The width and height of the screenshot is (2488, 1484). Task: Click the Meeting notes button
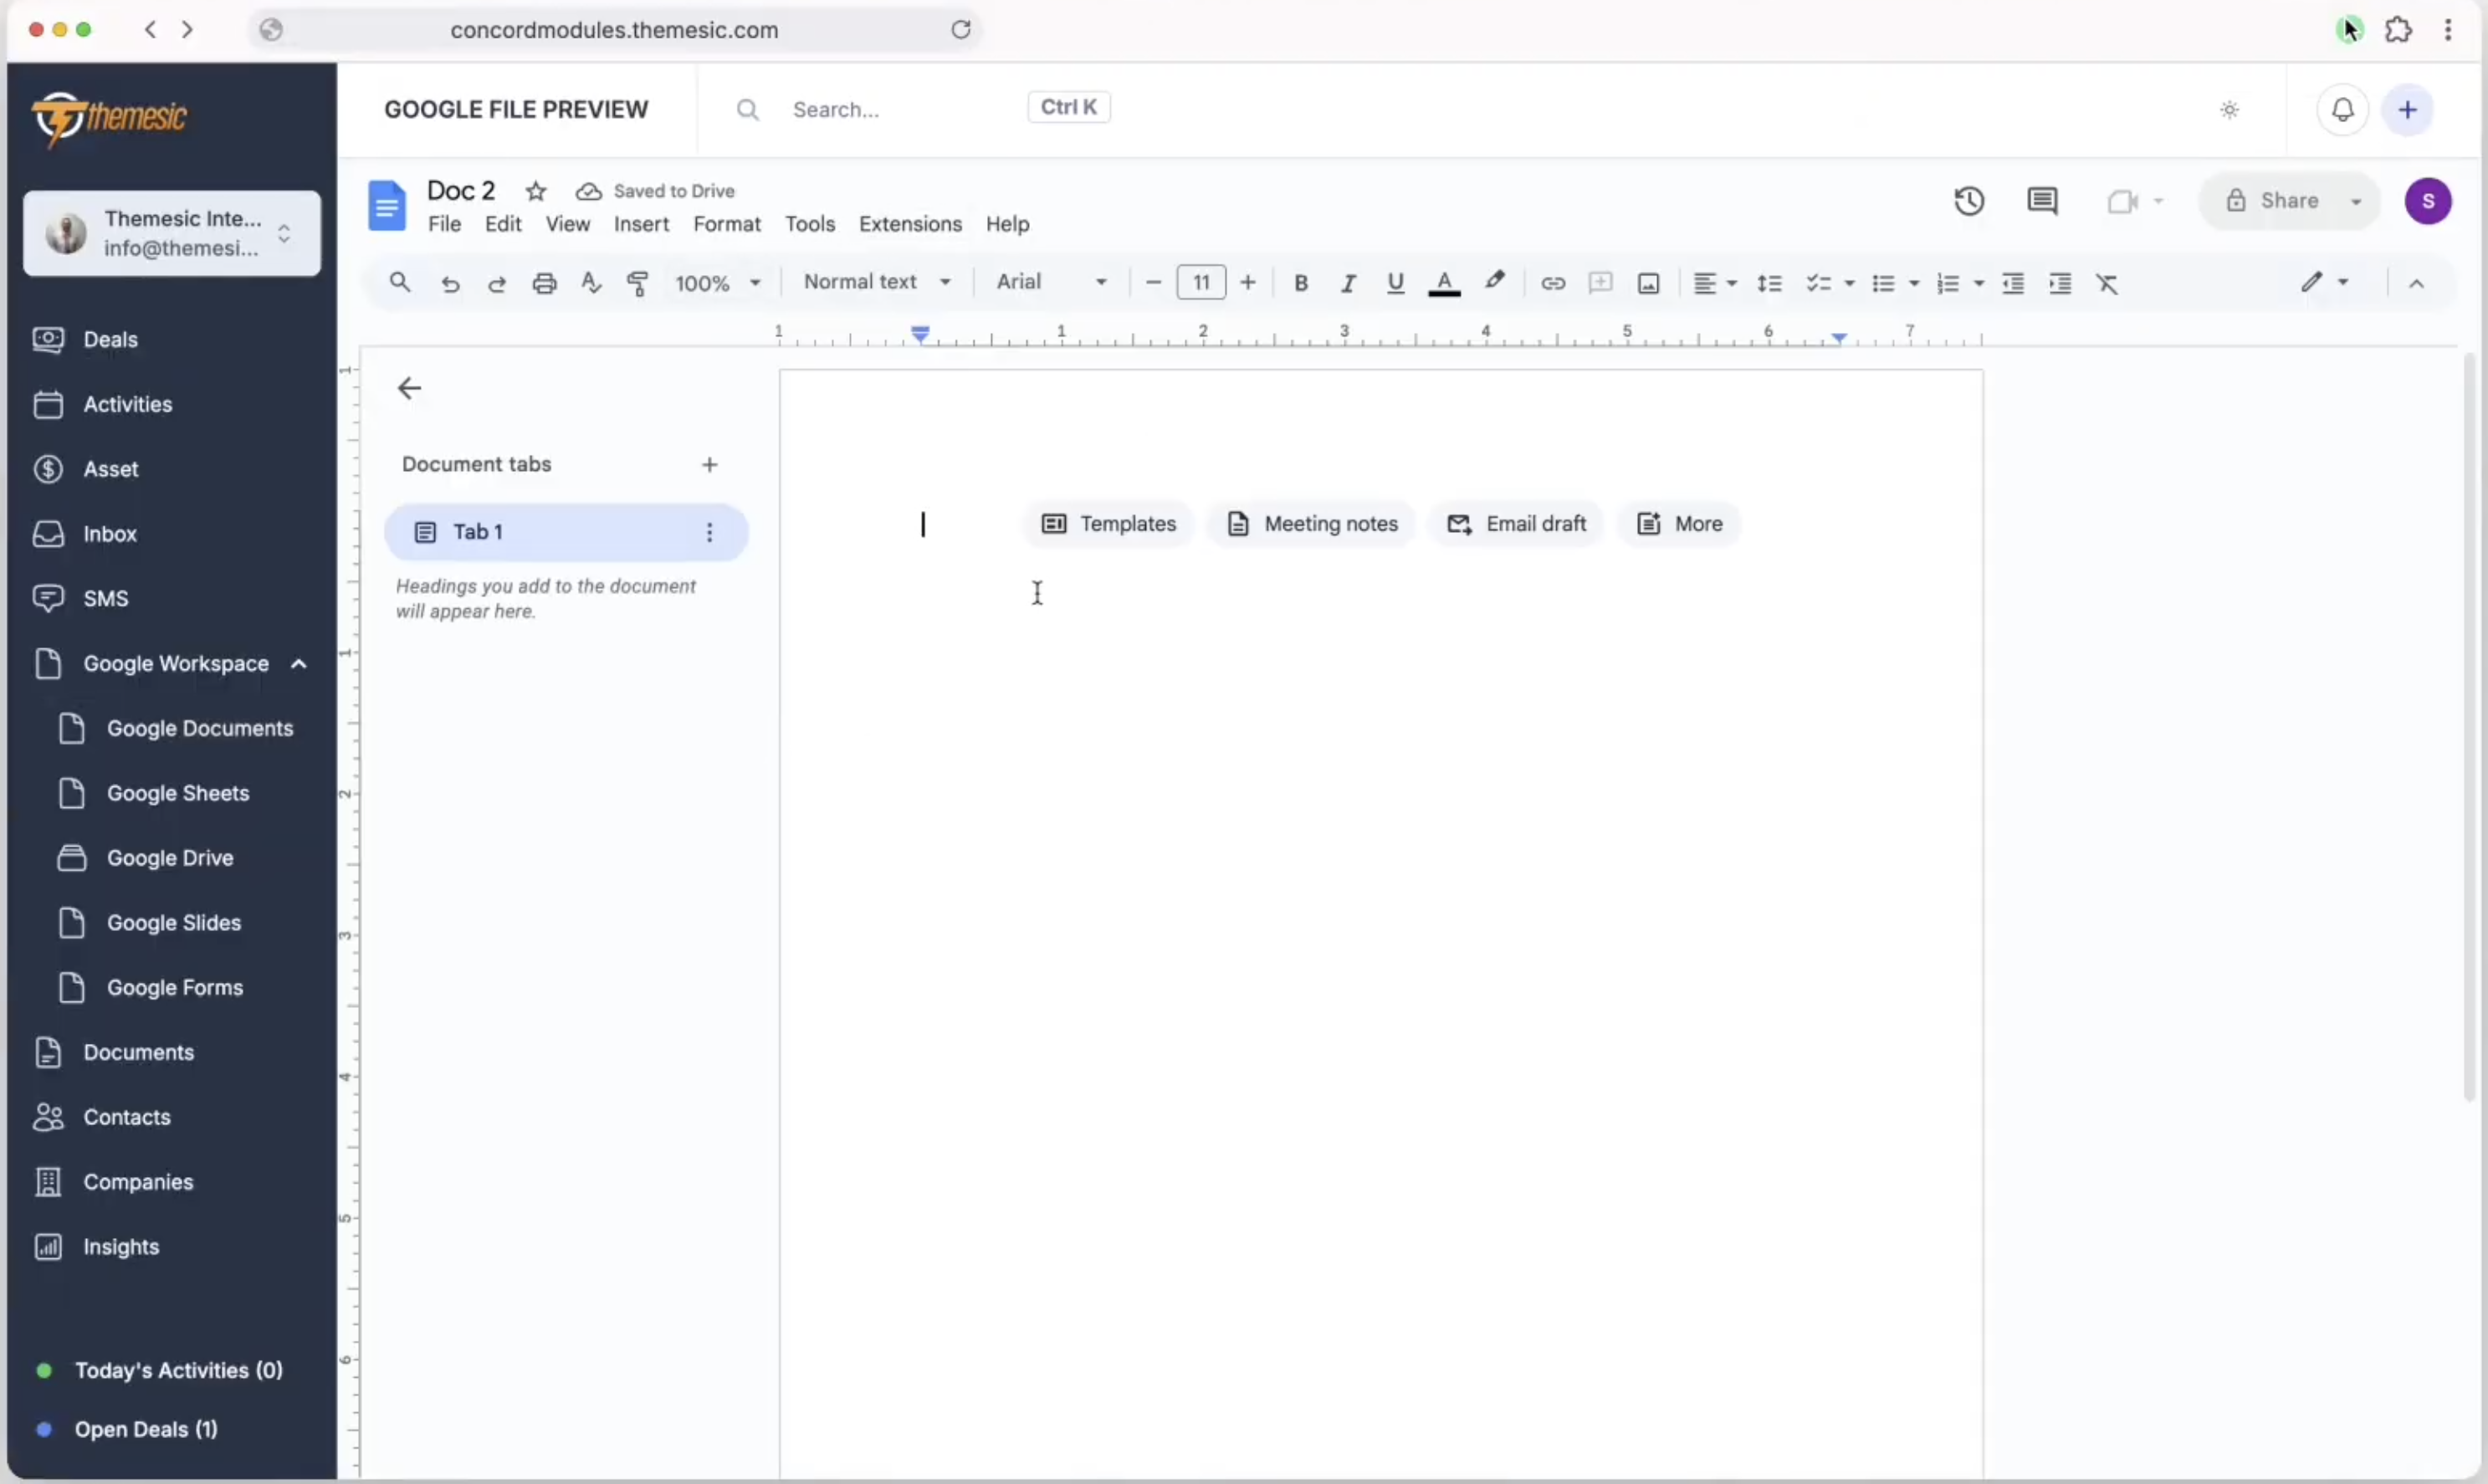click(1312, 523)
